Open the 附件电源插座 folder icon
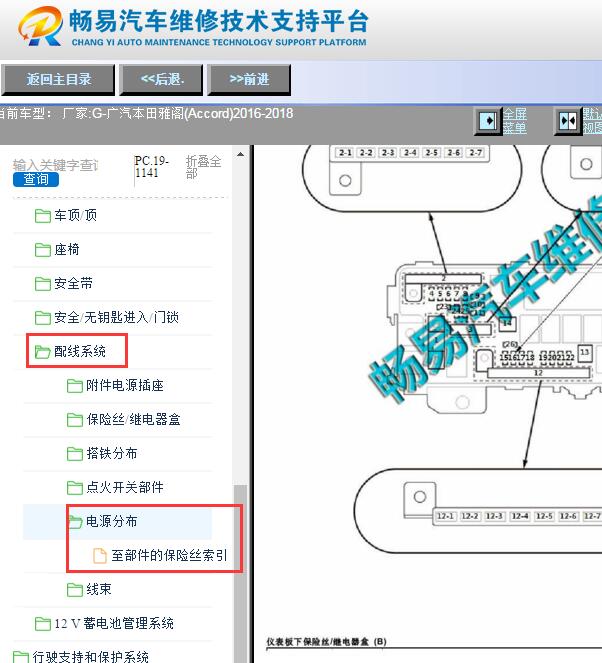This screenshot has height=663, width=602. pos(75,385)
